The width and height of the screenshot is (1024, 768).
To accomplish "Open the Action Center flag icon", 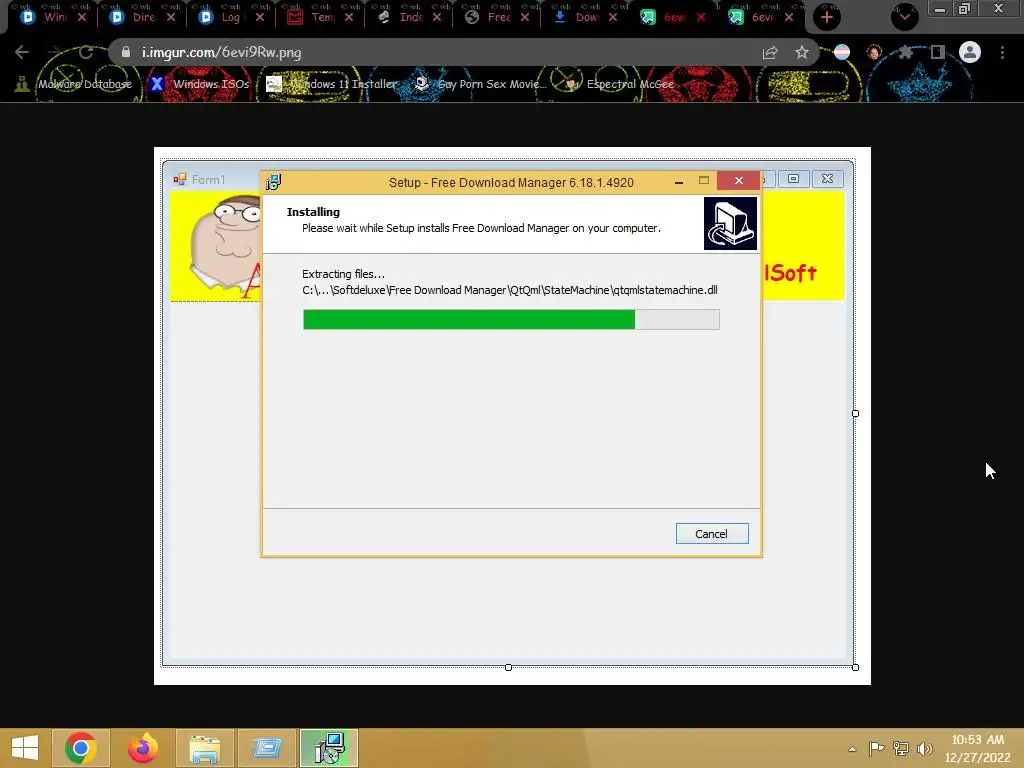I will [x=876, y=748].
